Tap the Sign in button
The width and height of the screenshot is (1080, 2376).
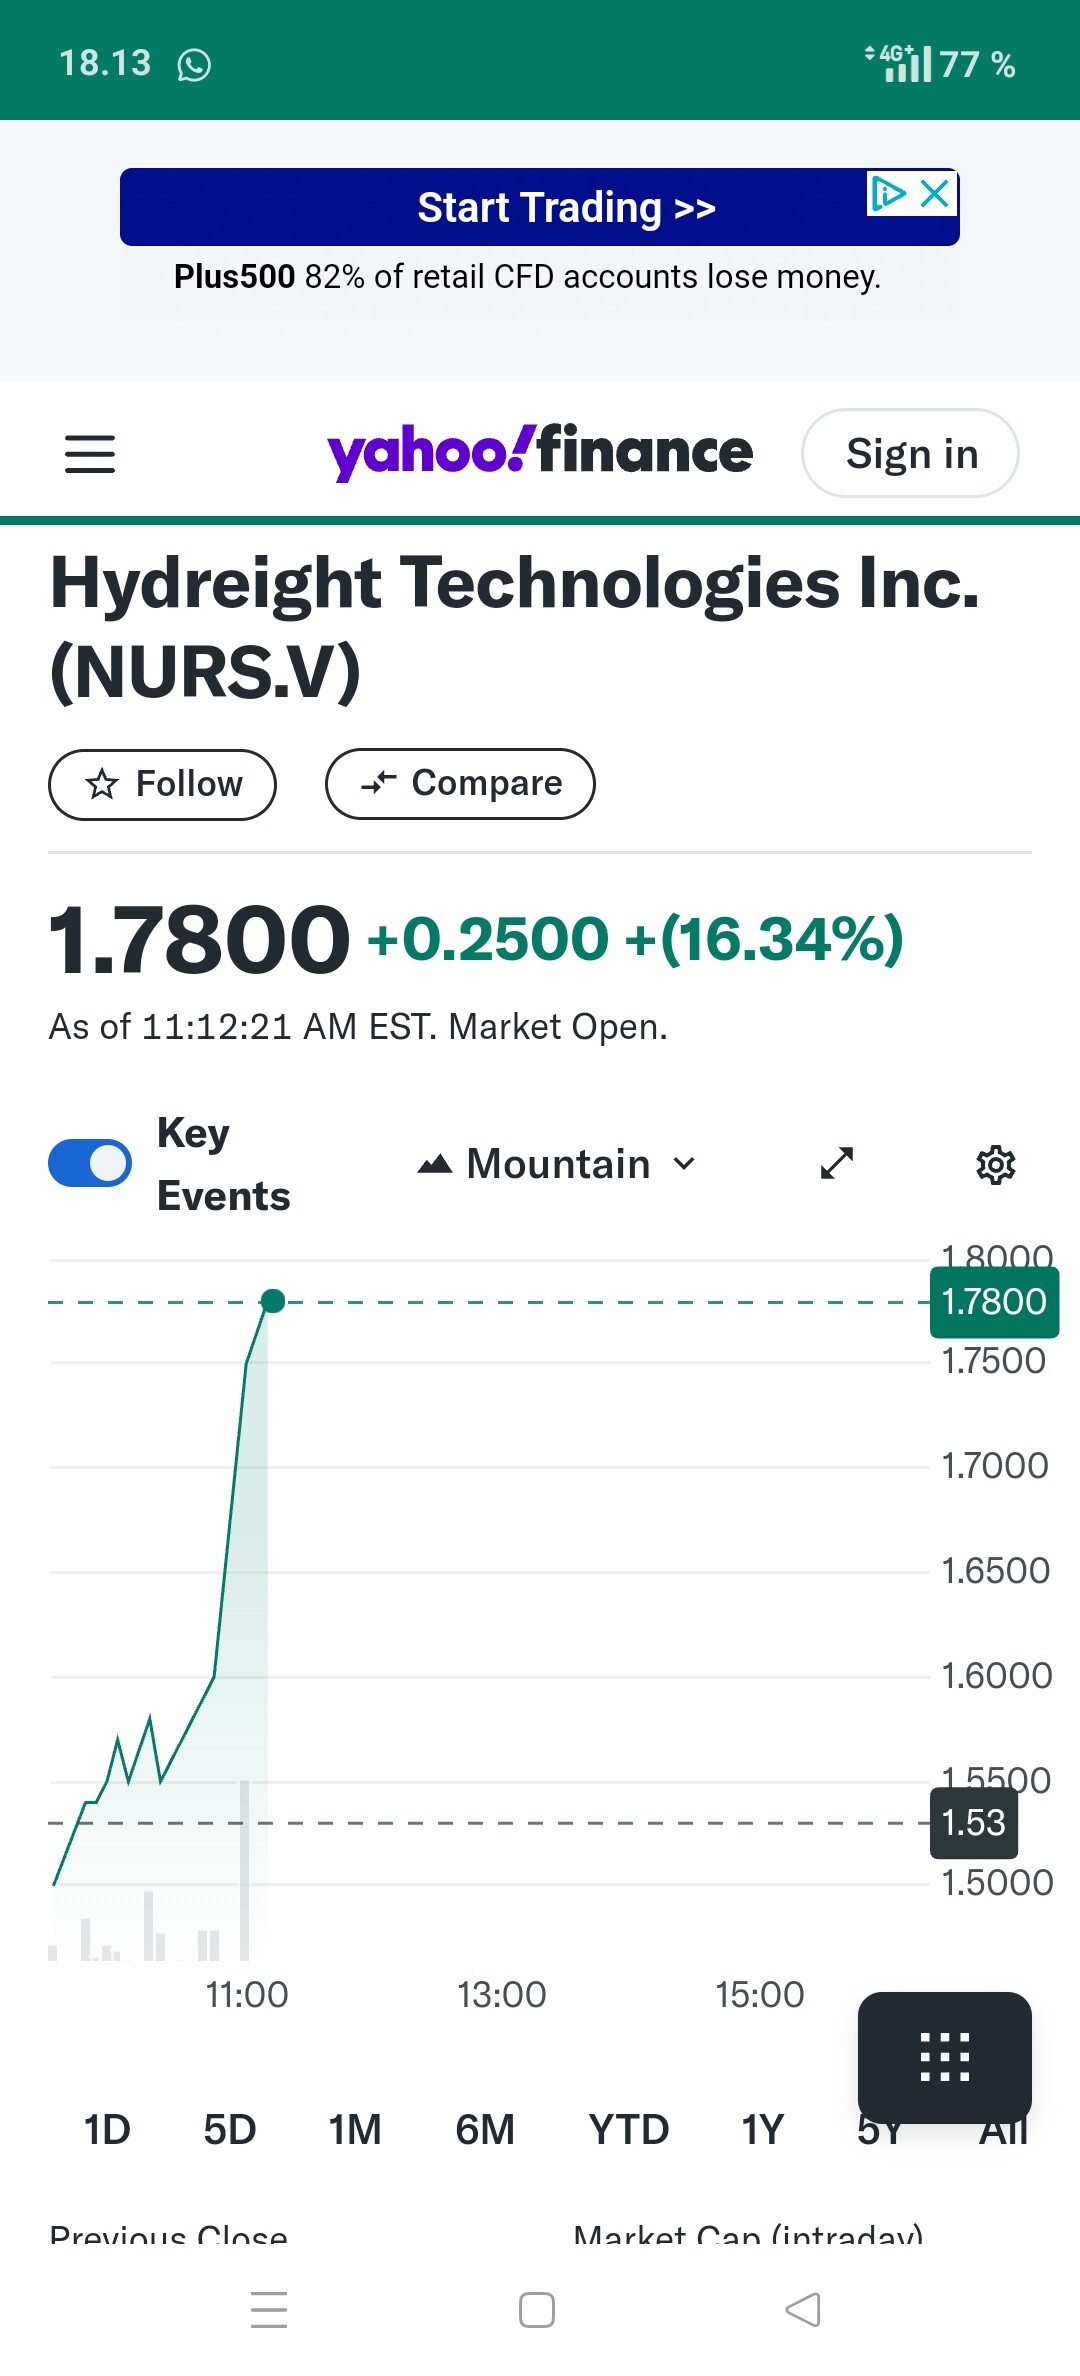coord(911,454)
